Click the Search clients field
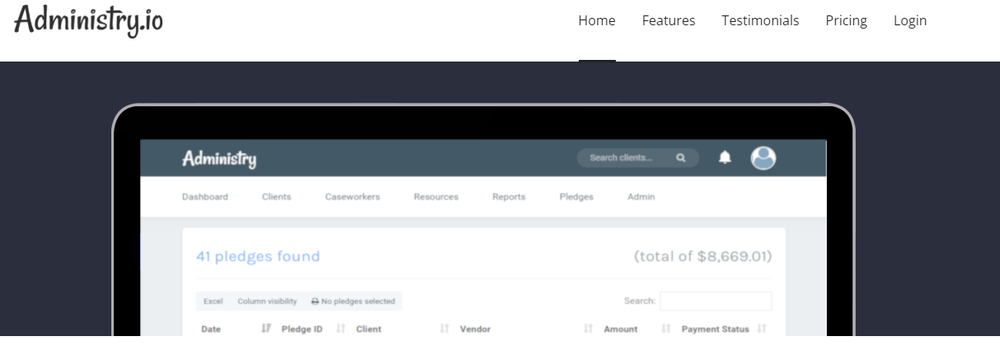 [638, 158]
